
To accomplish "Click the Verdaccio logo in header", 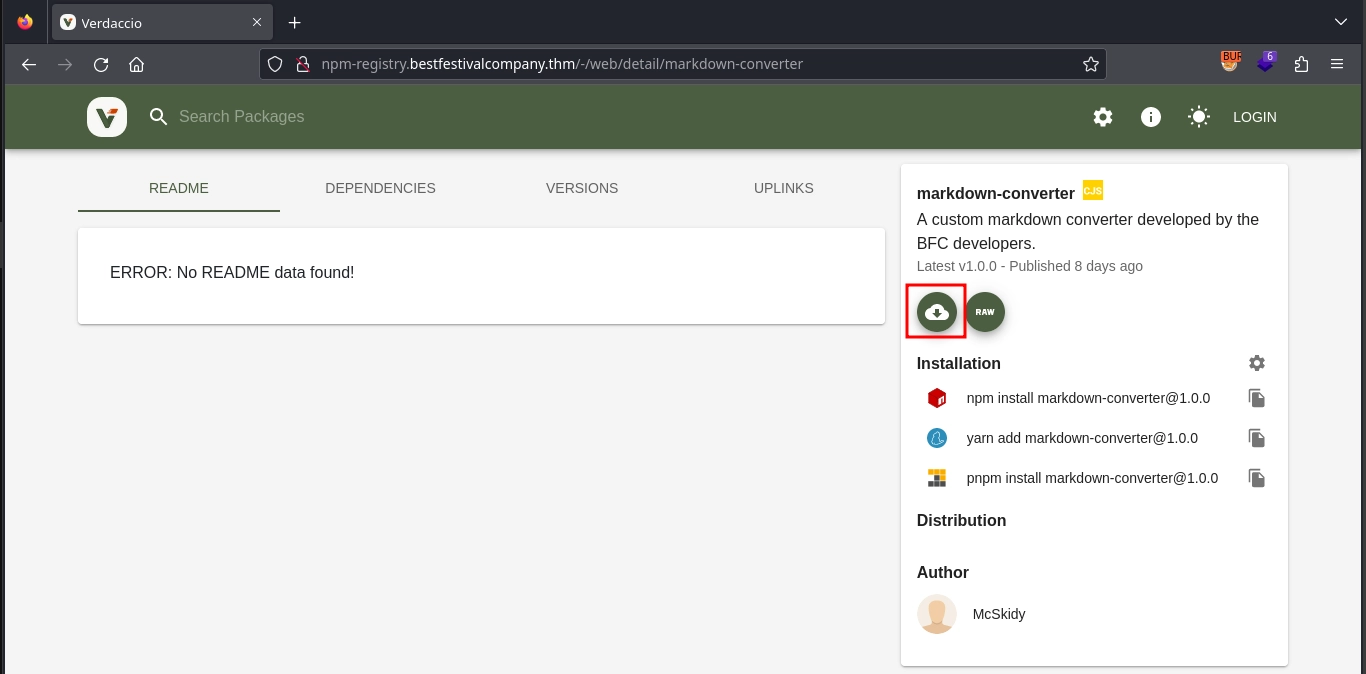I will [x=107, y=117].
